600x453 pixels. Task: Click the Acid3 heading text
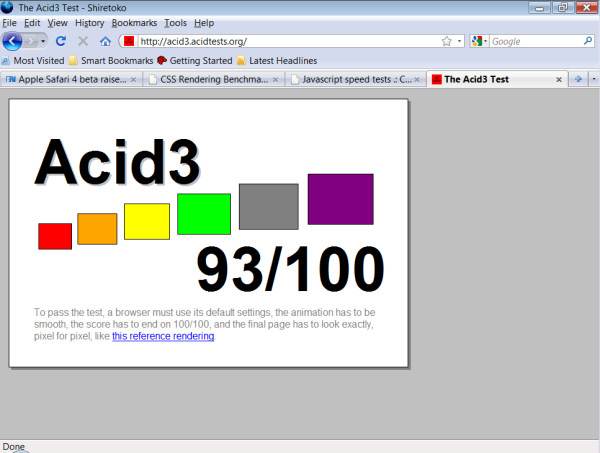click(x=117, y=162)
